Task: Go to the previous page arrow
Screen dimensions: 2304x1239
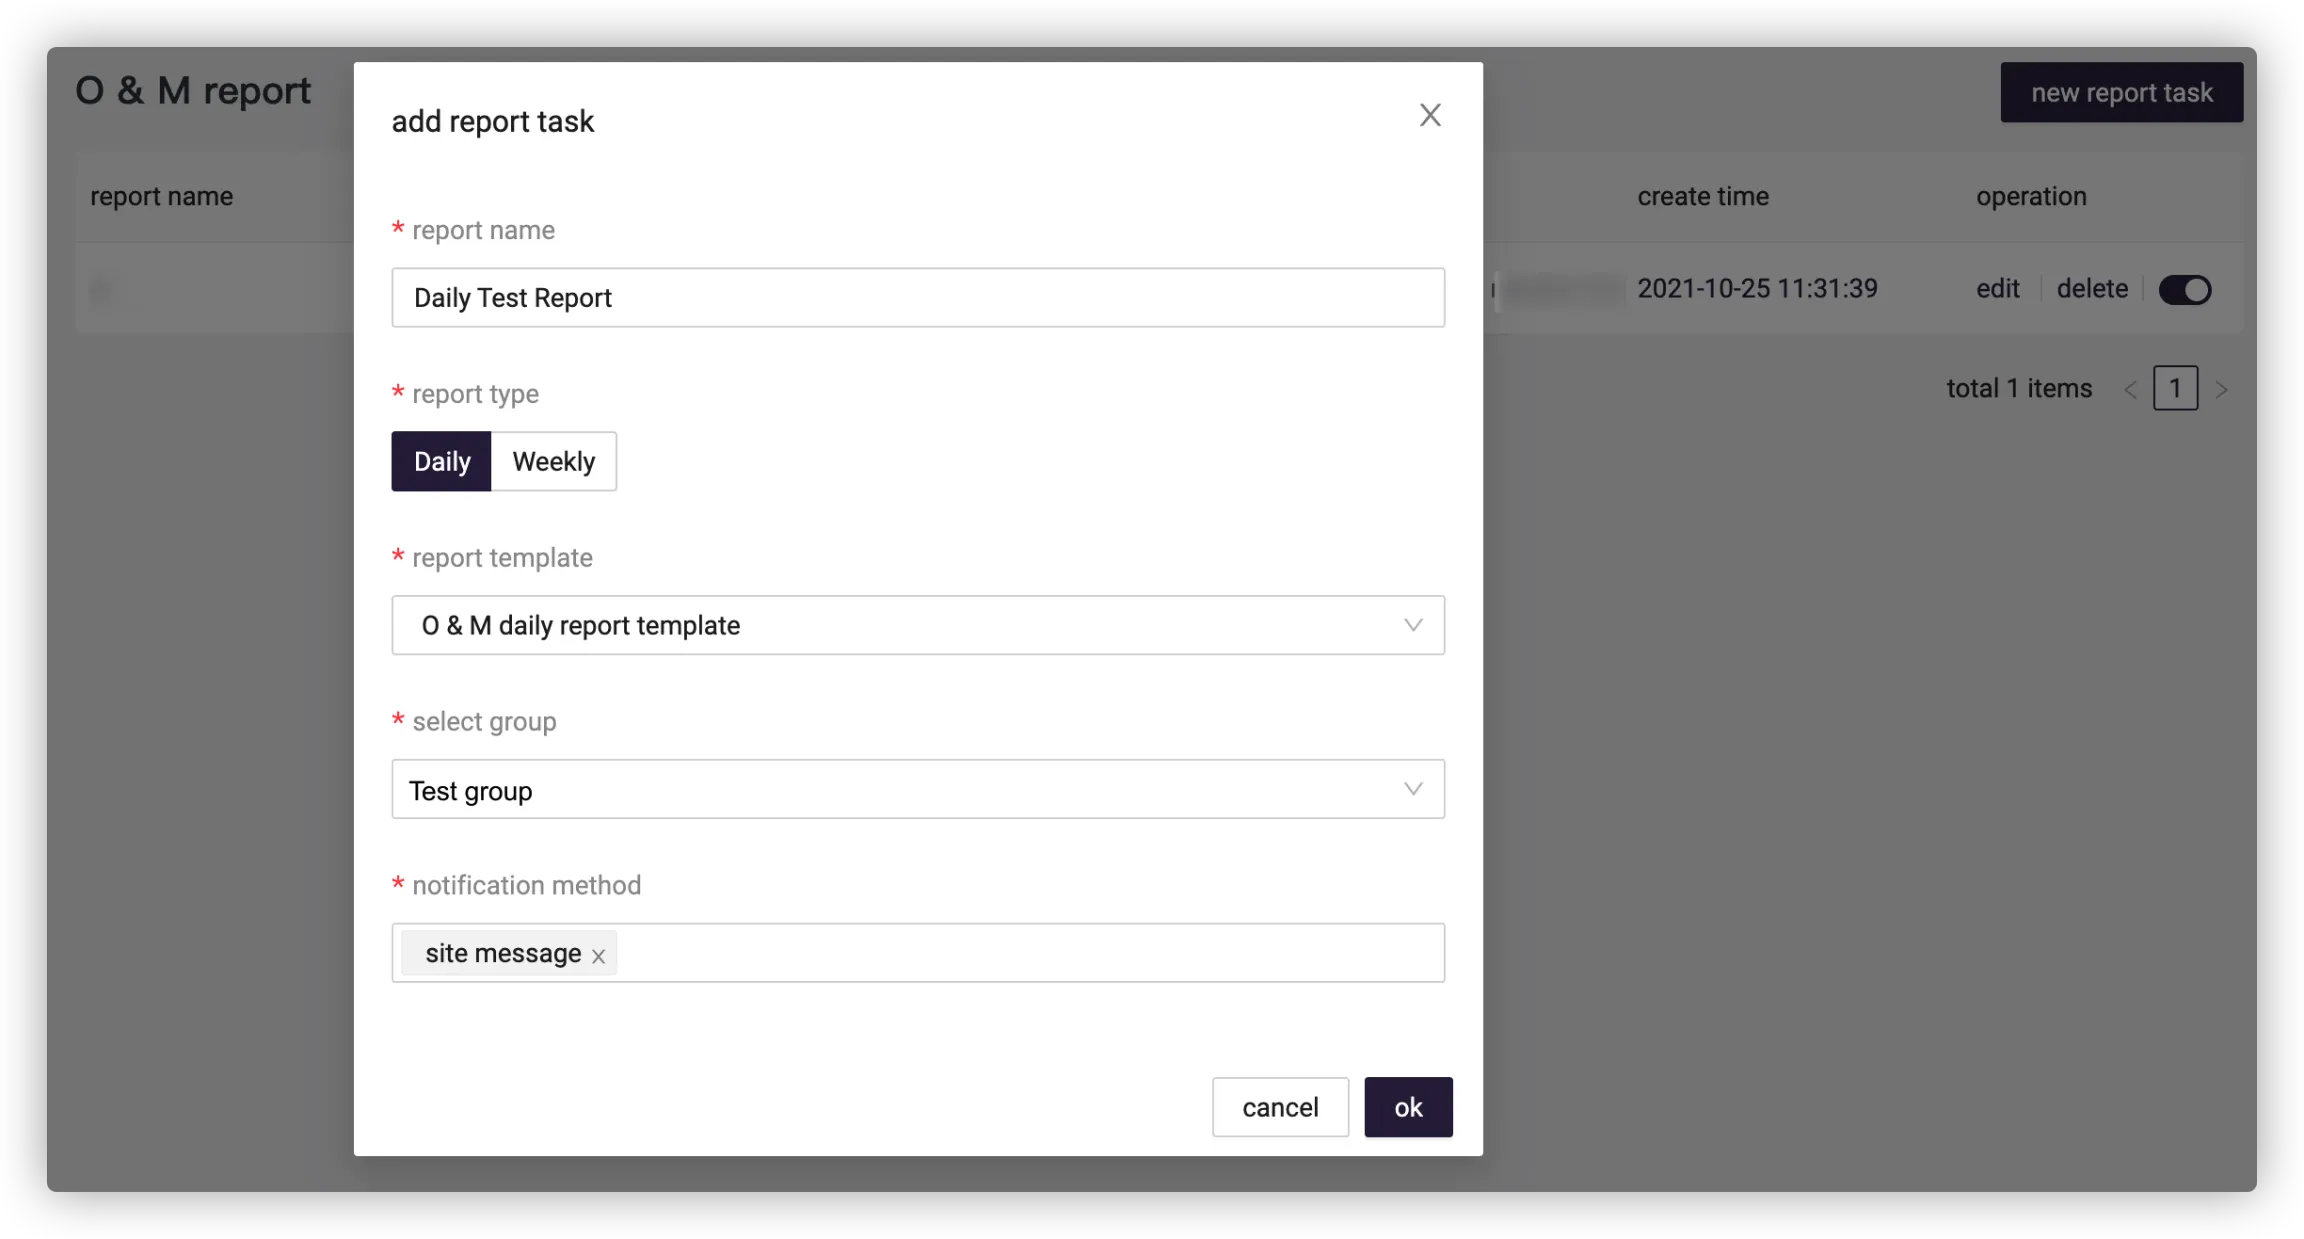Action: point(2130,389)
